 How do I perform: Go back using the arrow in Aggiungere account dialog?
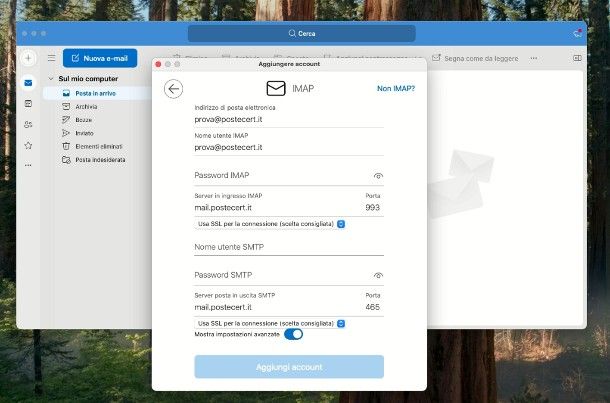point(174,89)
